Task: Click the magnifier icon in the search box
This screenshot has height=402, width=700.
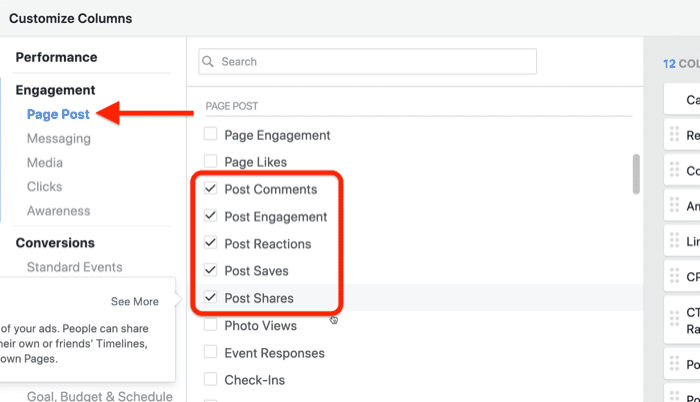Action: [209, 62]
